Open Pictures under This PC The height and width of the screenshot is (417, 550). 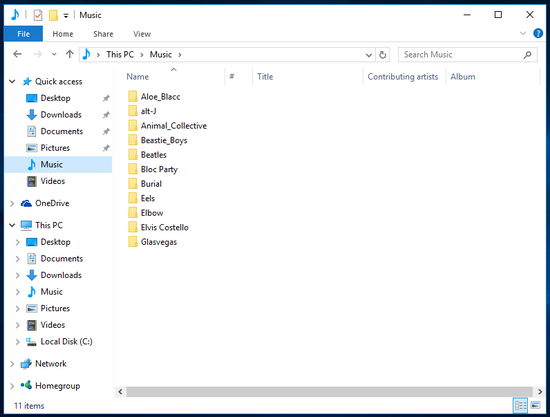point(55,308)
